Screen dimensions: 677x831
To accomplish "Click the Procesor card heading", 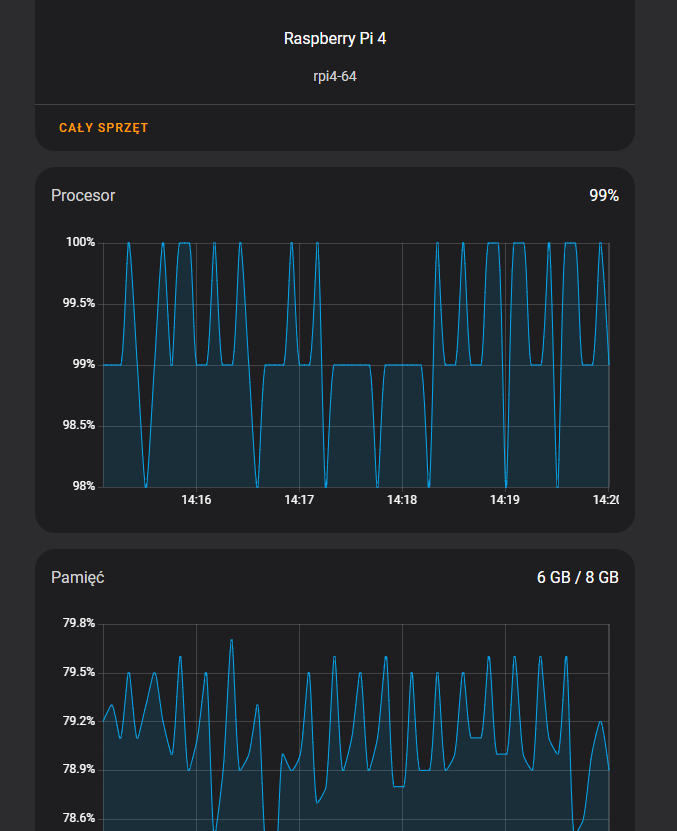I will point(83,195).
